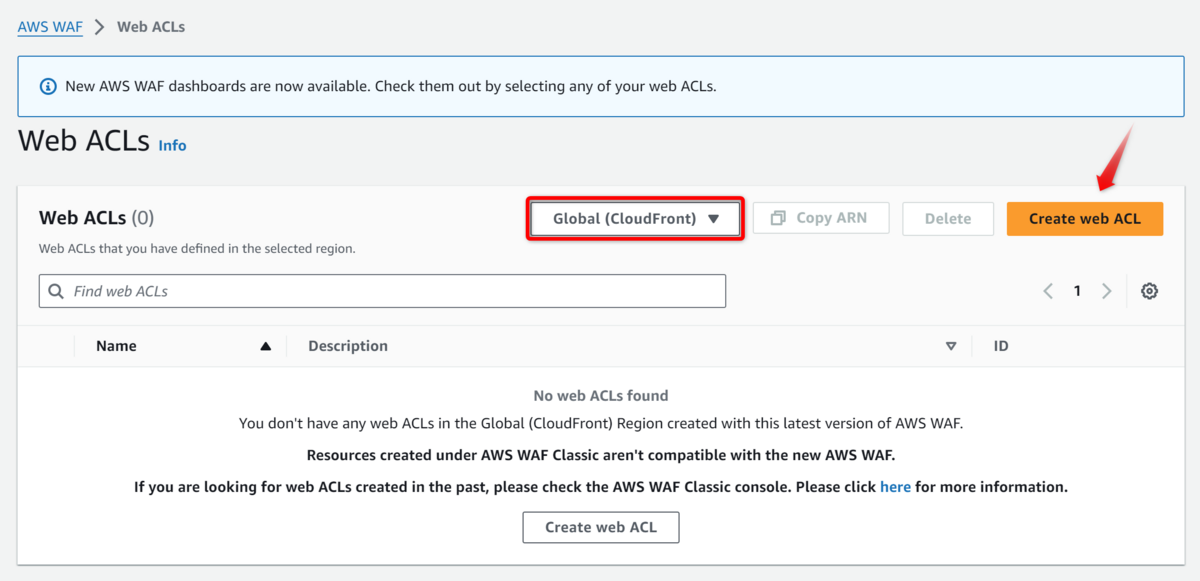Click the Copy ARN button

(820, 218)
